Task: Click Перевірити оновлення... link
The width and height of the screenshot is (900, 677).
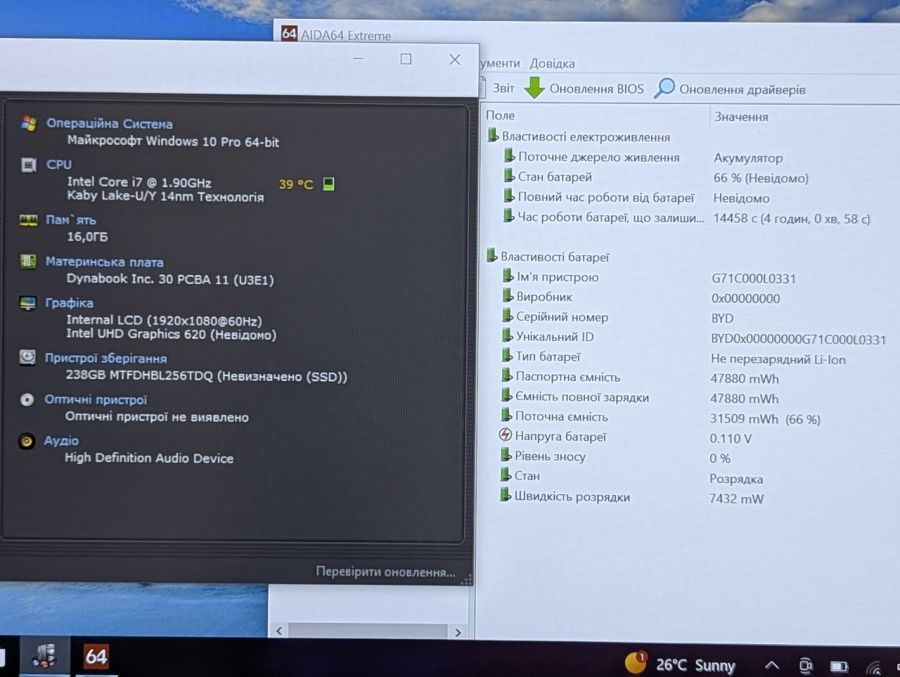Action: (385, 572)
